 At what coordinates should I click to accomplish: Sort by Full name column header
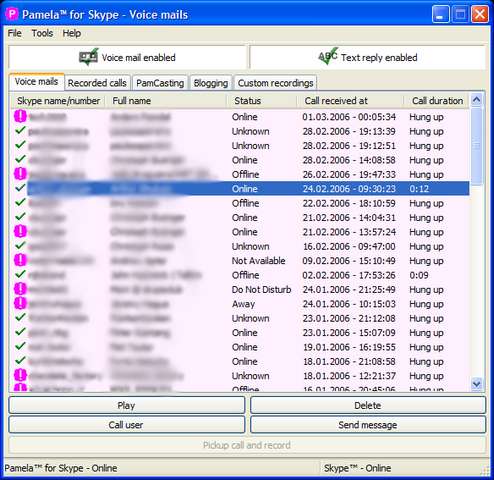pos(167,101)
